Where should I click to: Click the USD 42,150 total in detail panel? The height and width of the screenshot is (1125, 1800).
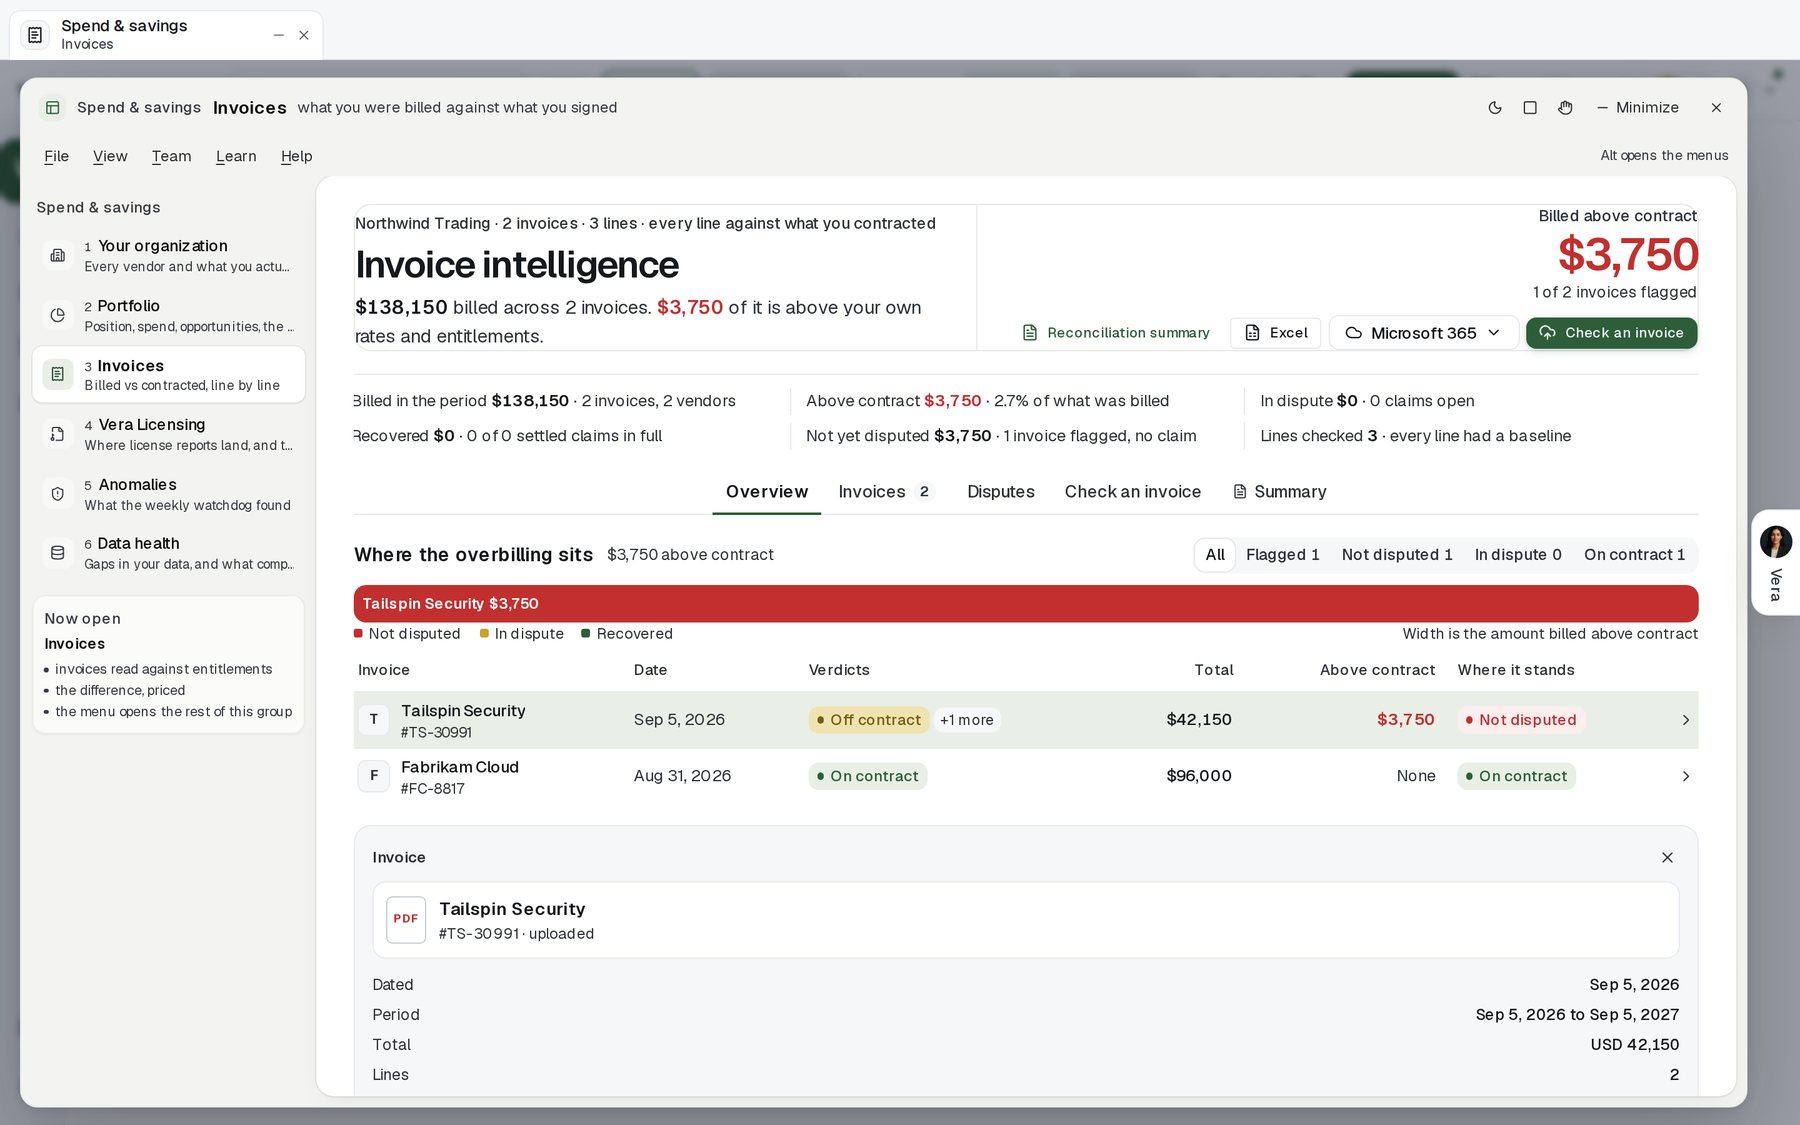pyautogui.click(x=1635, y=1045)
